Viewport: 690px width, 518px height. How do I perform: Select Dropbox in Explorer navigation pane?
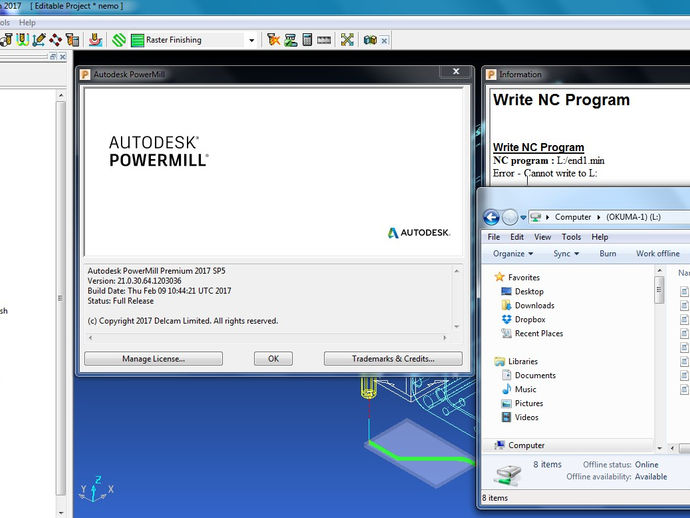[x=523, y=320]
